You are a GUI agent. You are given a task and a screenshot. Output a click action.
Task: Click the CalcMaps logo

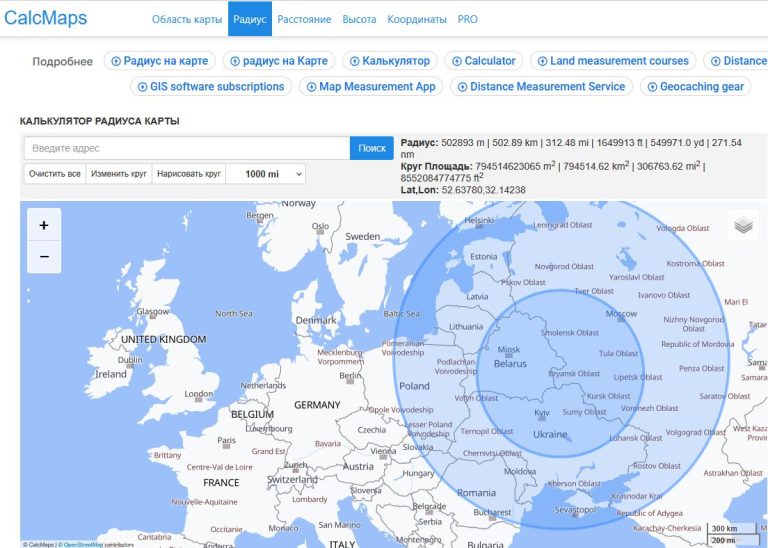point(46,19)
